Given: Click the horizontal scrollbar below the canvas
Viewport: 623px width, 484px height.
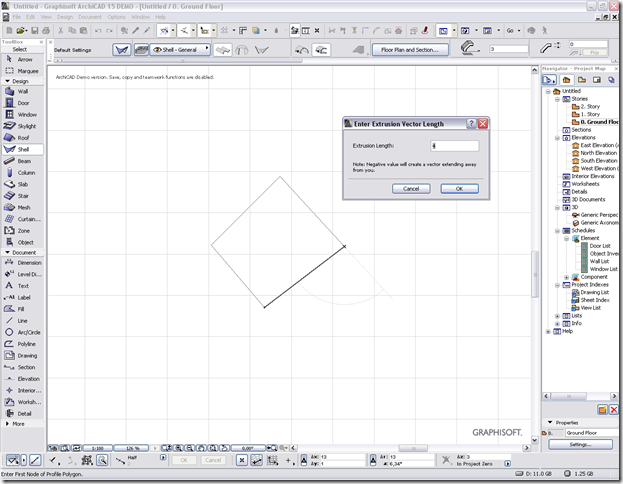Looking at the screenshot, I should [413, 448].
